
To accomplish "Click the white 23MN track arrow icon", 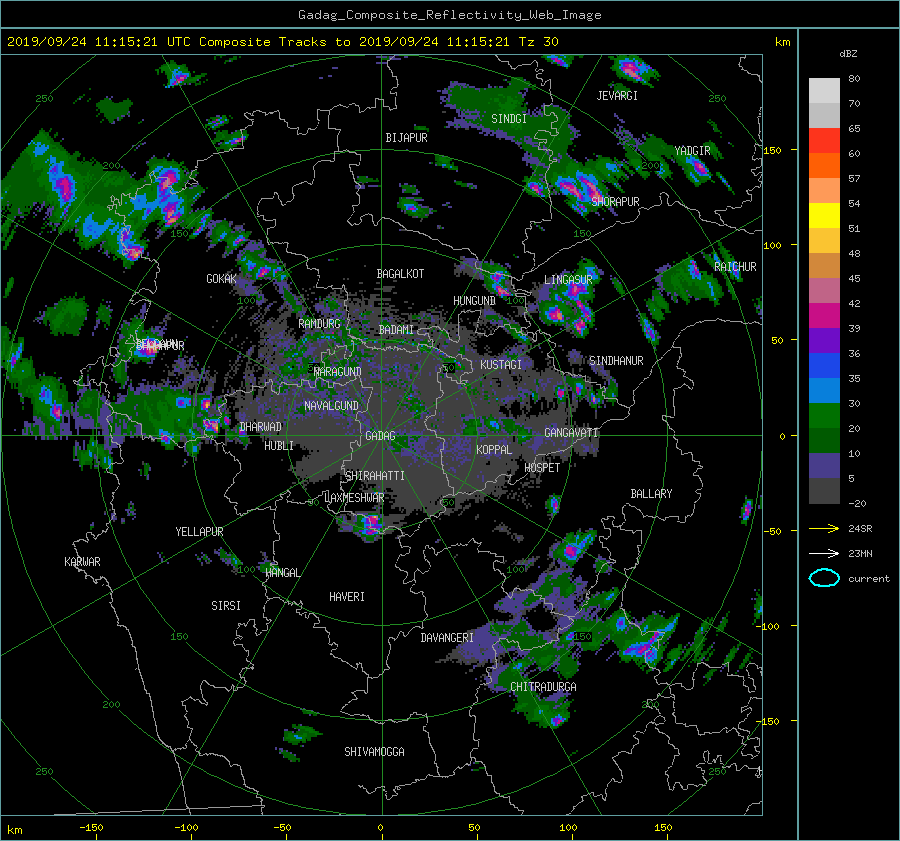I will point(824,553).
